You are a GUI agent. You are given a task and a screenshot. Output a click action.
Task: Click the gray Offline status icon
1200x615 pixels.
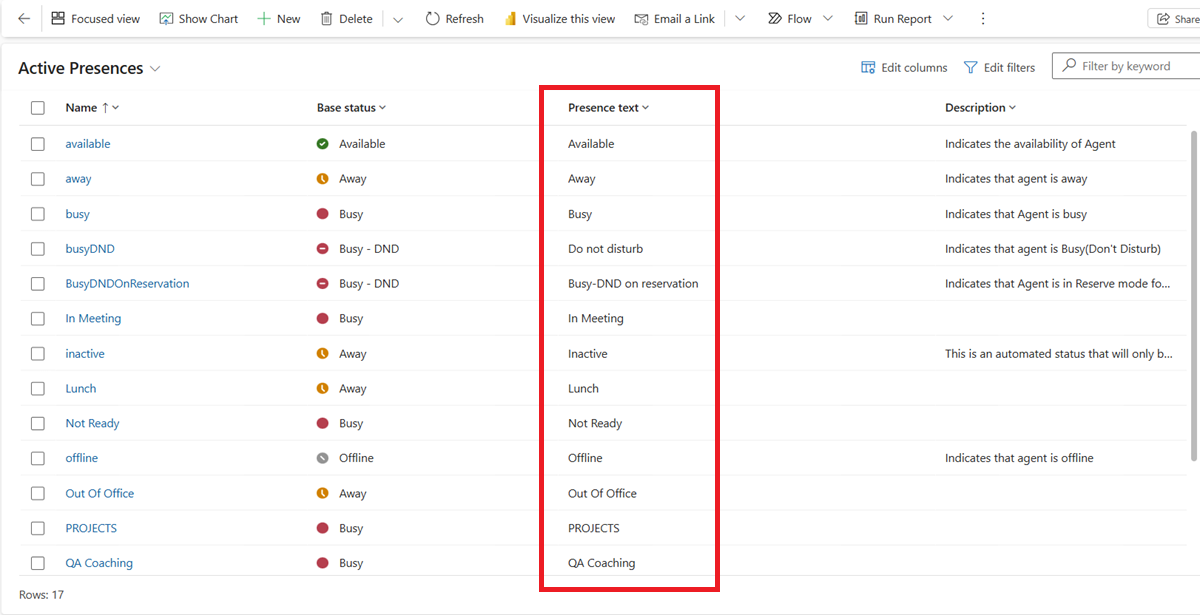coord(323,458)
